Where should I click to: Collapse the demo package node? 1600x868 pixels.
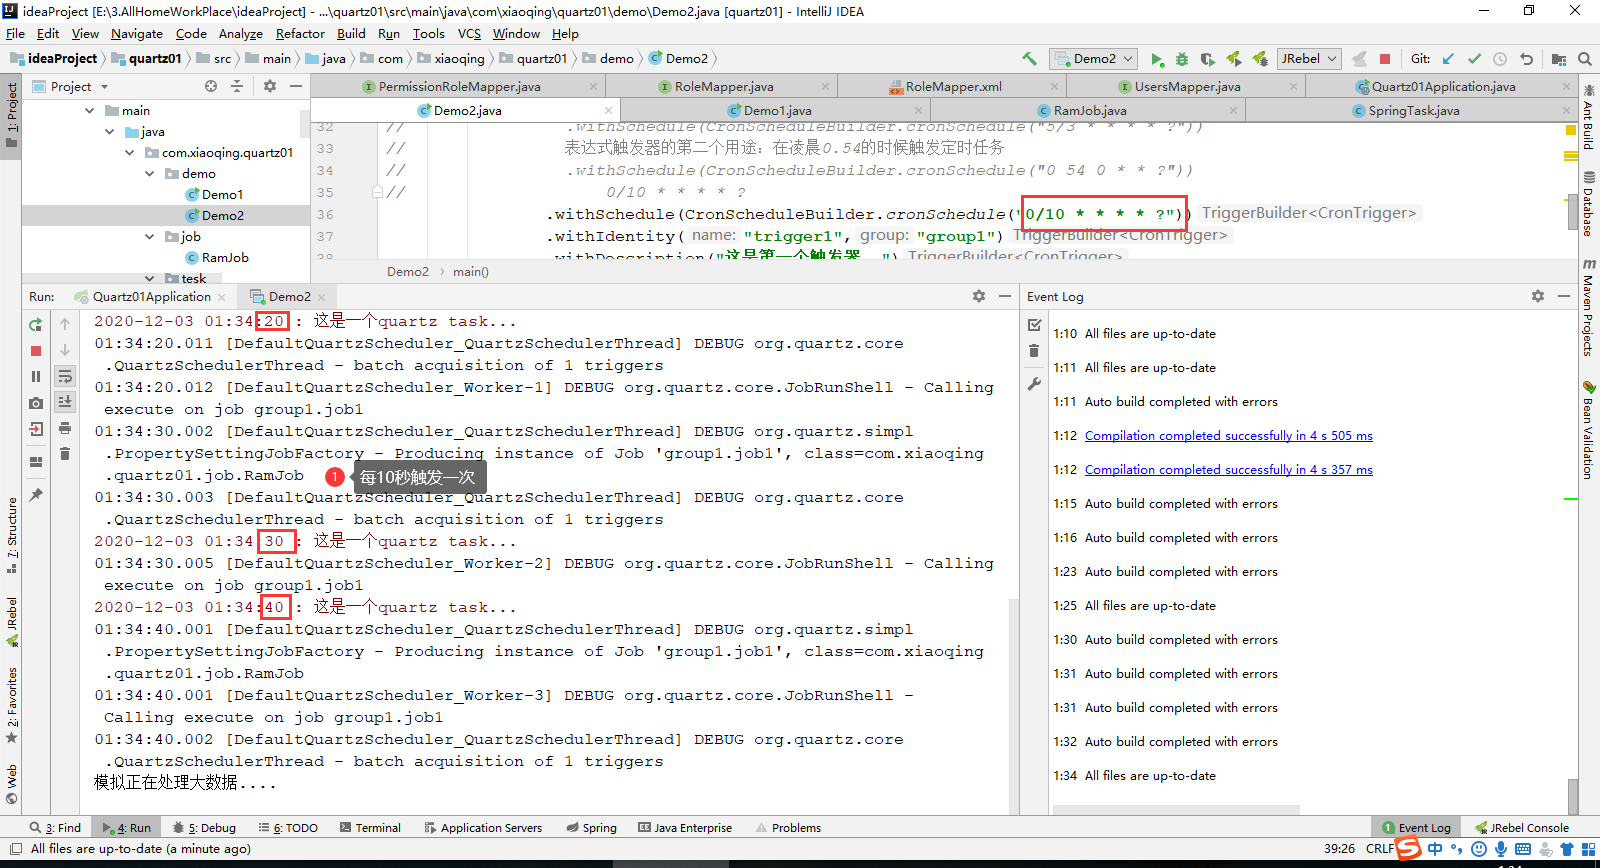(149, 173)
